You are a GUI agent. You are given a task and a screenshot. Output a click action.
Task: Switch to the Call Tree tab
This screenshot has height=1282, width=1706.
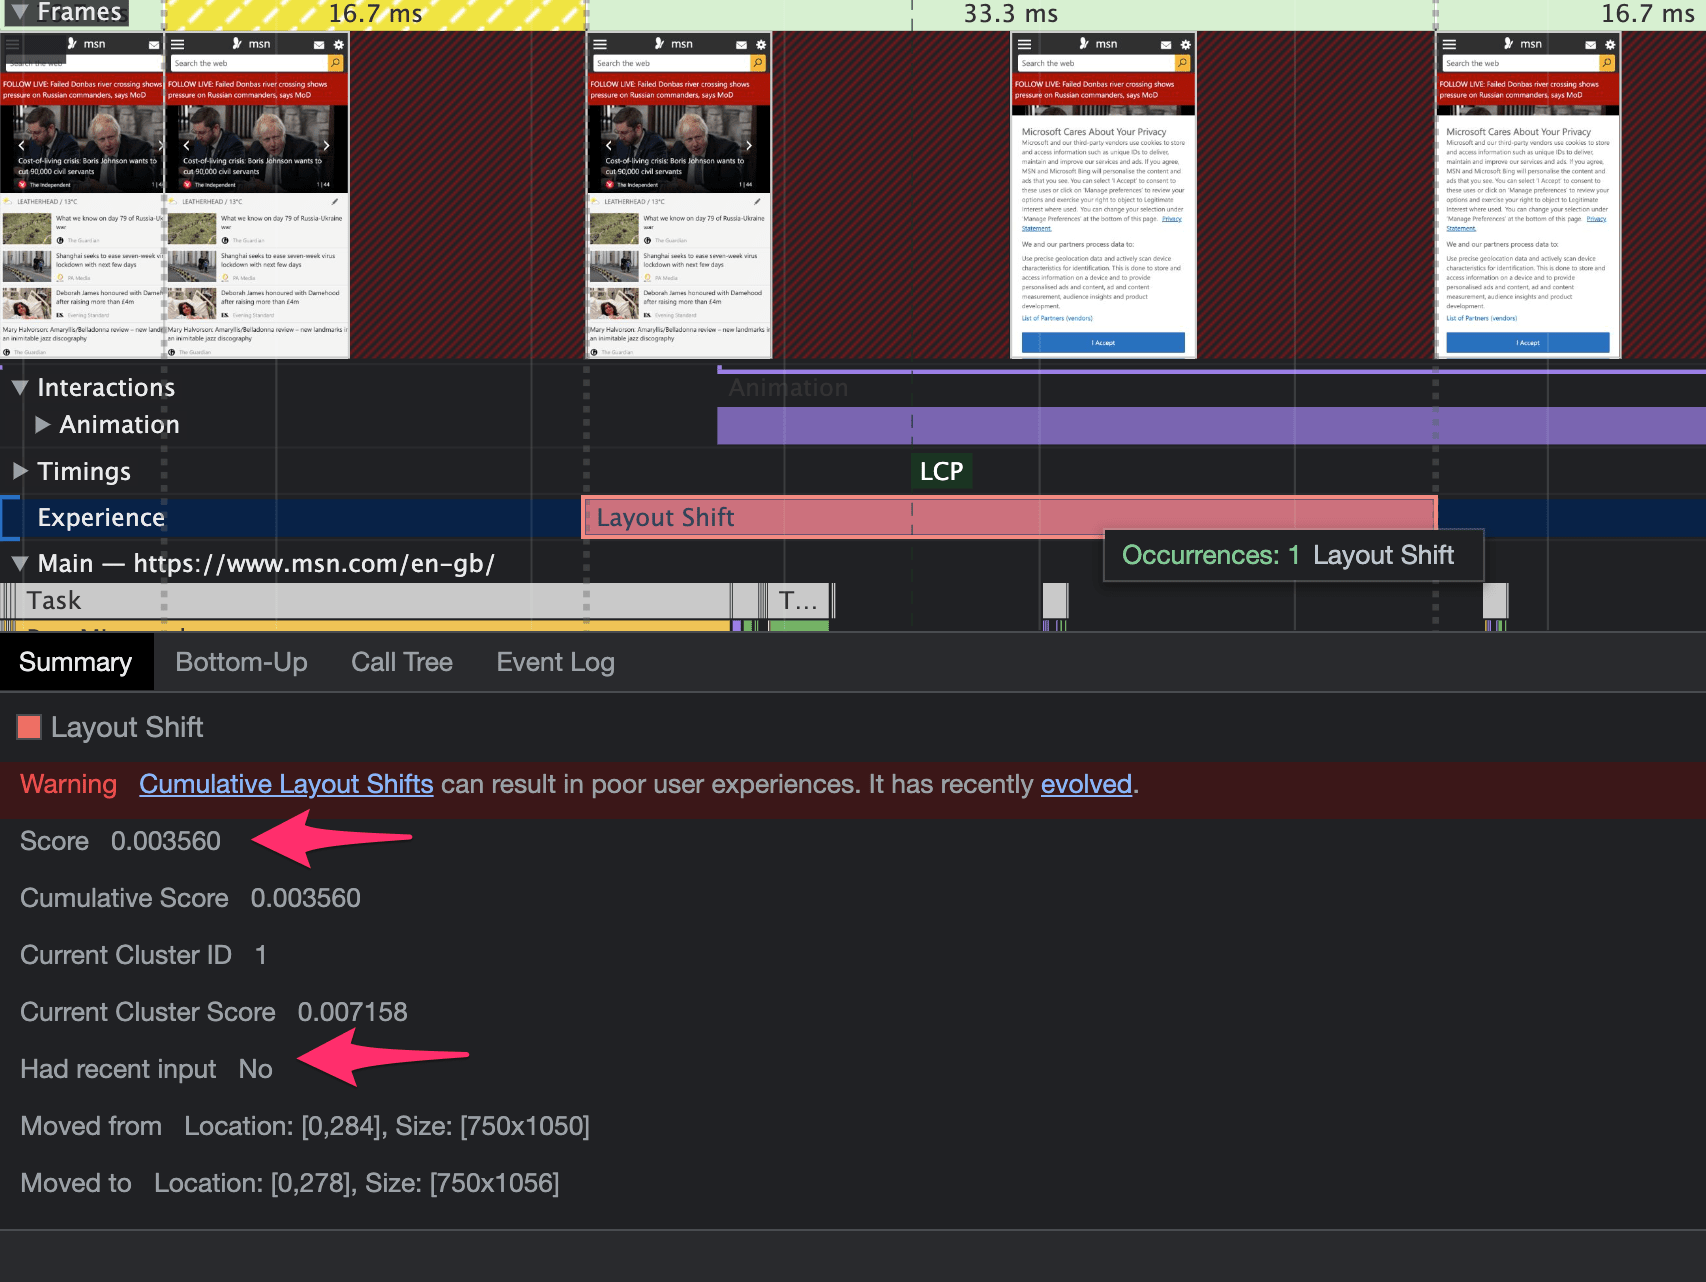(x=401, y=662)
